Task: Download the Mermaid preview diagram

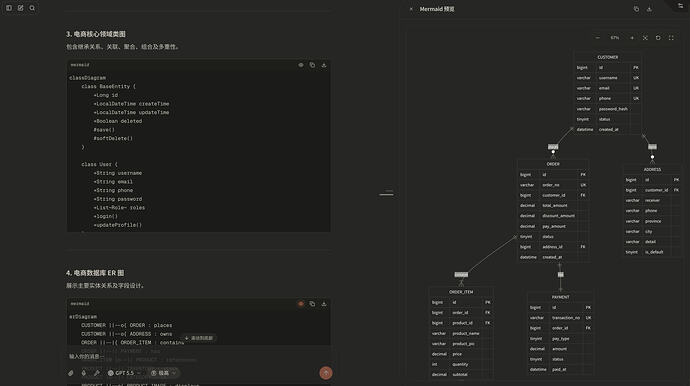Action: click(x=649, y=9)
